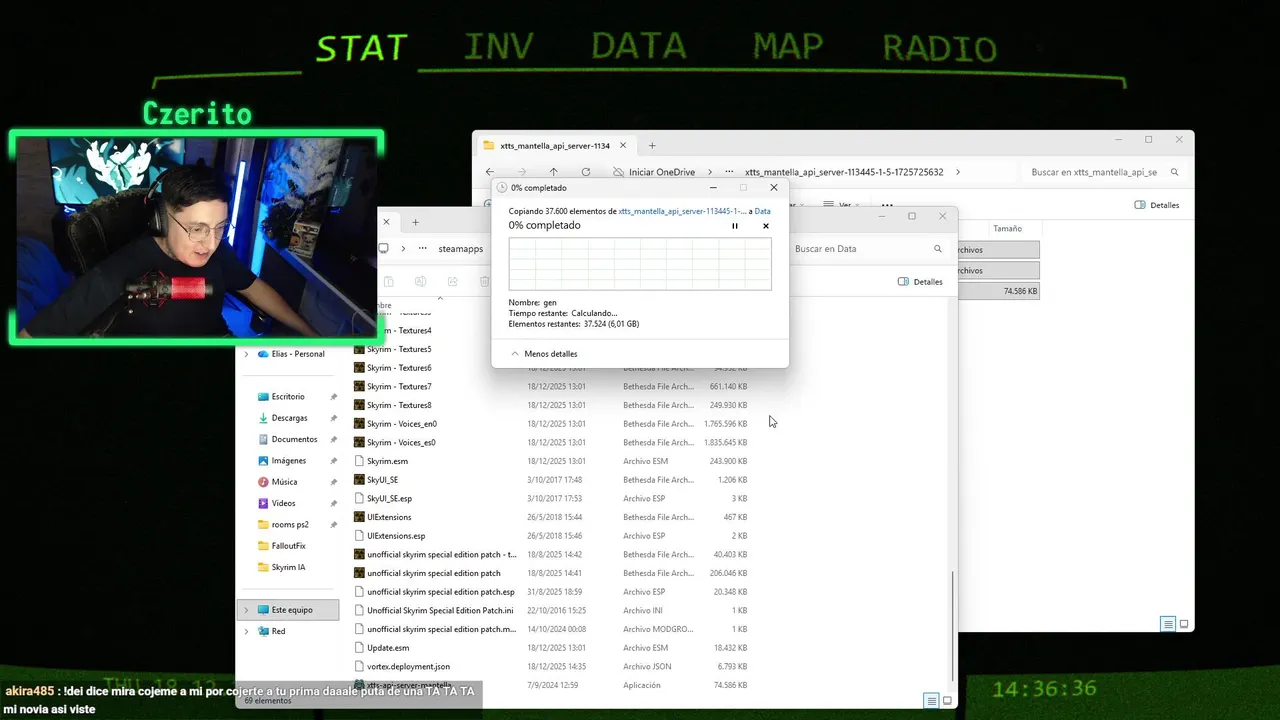This screenshot has height=720, width=1280.
Task: Expand the Elias - Personal OneDrive node
Action: click(x=247, y=354)
